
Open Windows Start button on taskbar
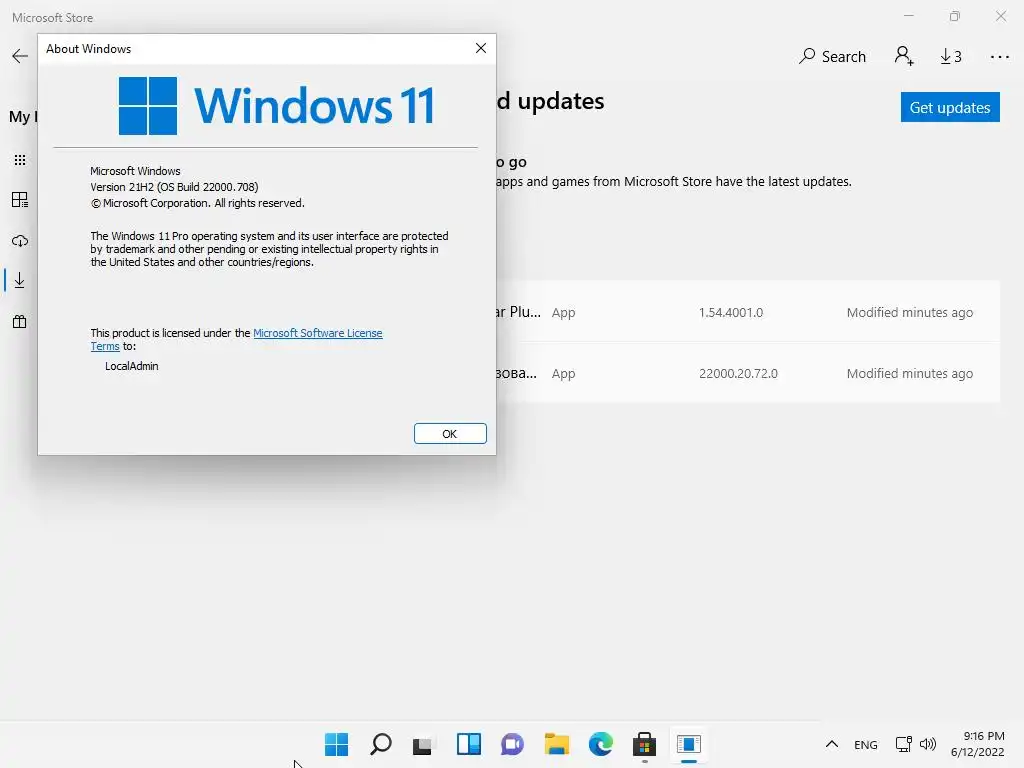pyautogui.click(x=336, y=744)
